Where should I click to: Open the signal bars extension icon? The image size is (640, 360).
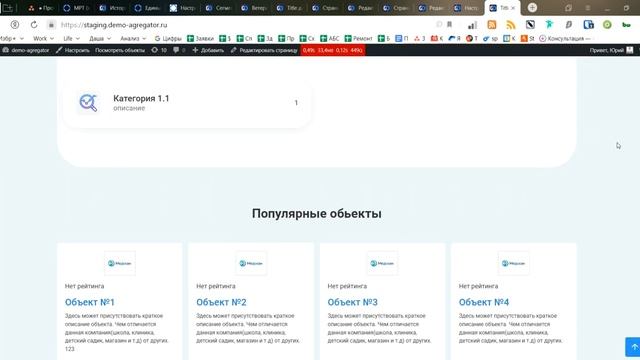[472, 25]
